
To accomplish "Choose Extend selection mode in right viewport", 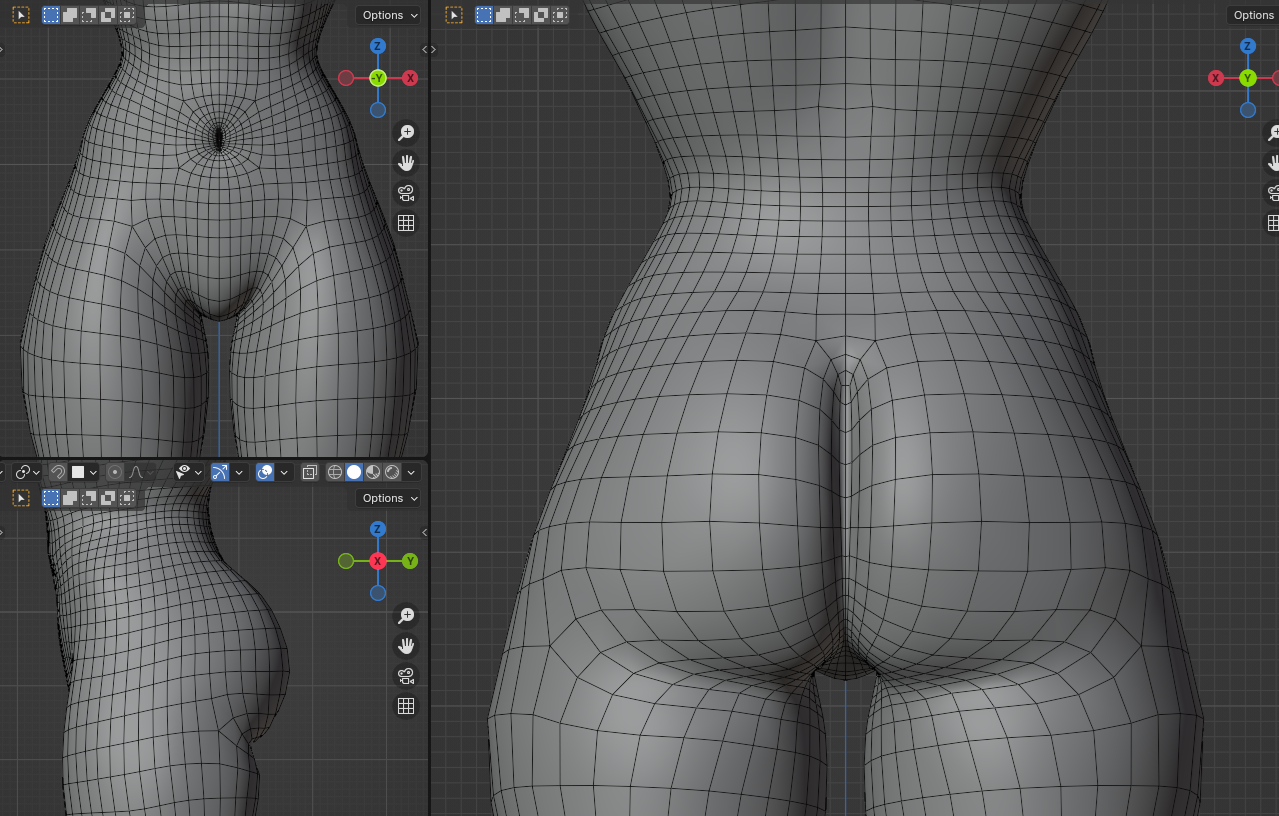I will tap(503, 15).
